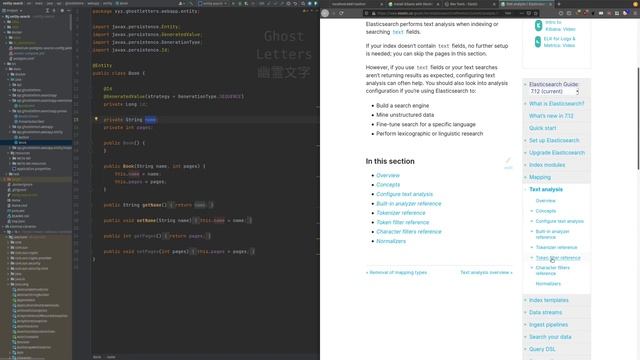
Task: Switch to the Text analysis browser tab
Action: pos(527,4)
